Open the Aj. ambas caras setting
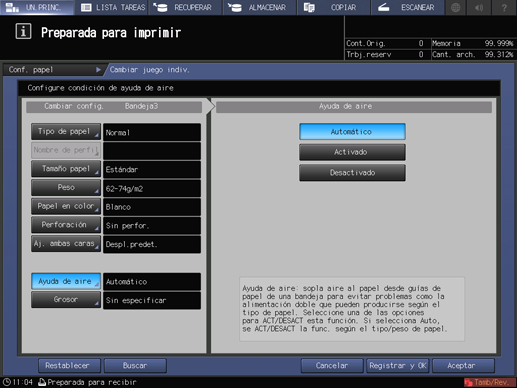This screenshot has width=517, height=388. coord(66,244)
